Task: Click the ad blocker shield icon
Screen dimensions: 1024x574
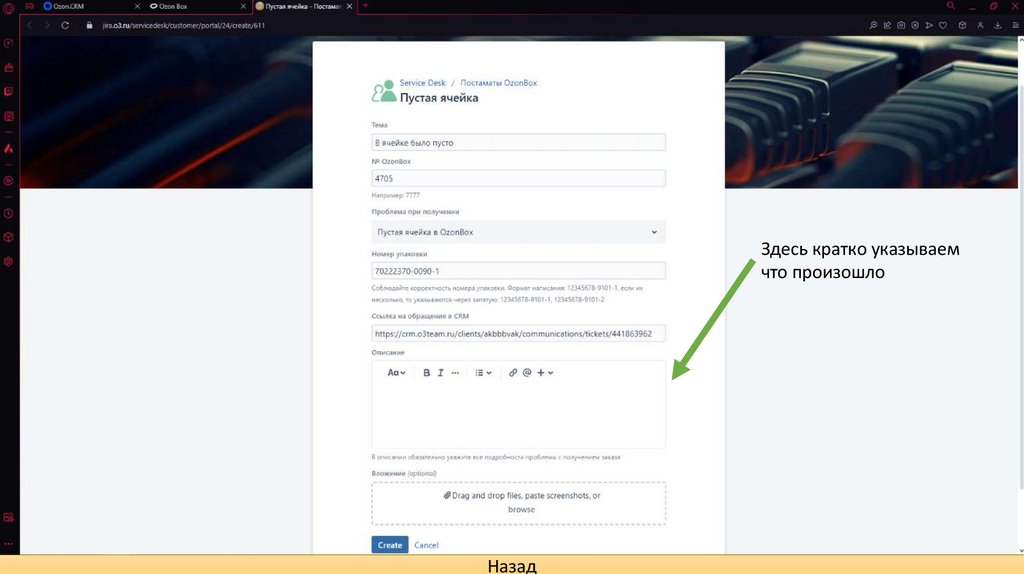Action: click(915, 25)
